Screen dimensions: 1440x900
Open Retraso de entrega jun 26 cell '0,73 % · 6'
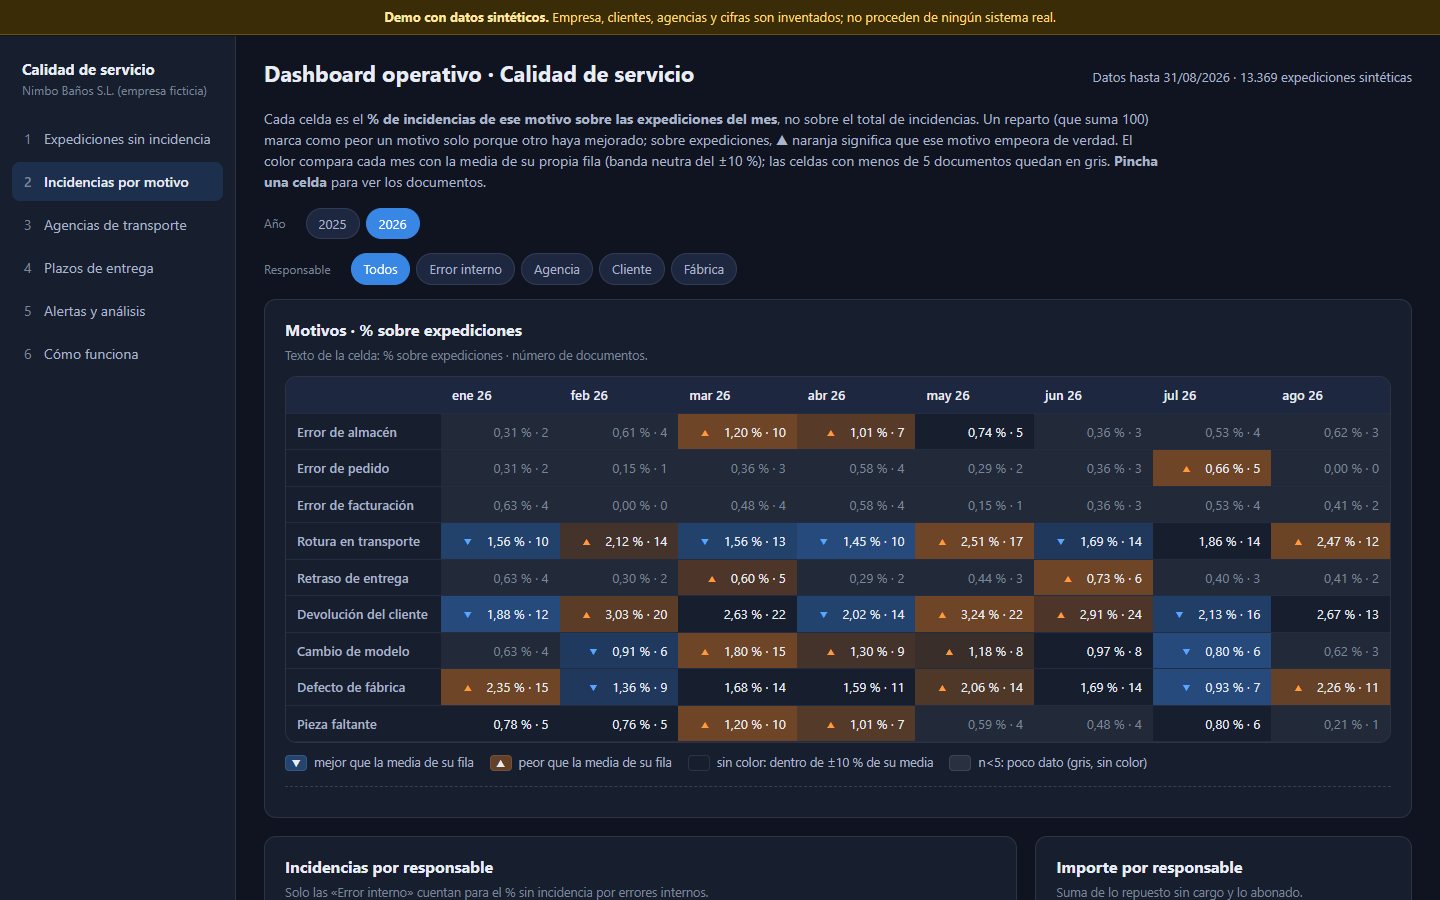pos(1093,578)
